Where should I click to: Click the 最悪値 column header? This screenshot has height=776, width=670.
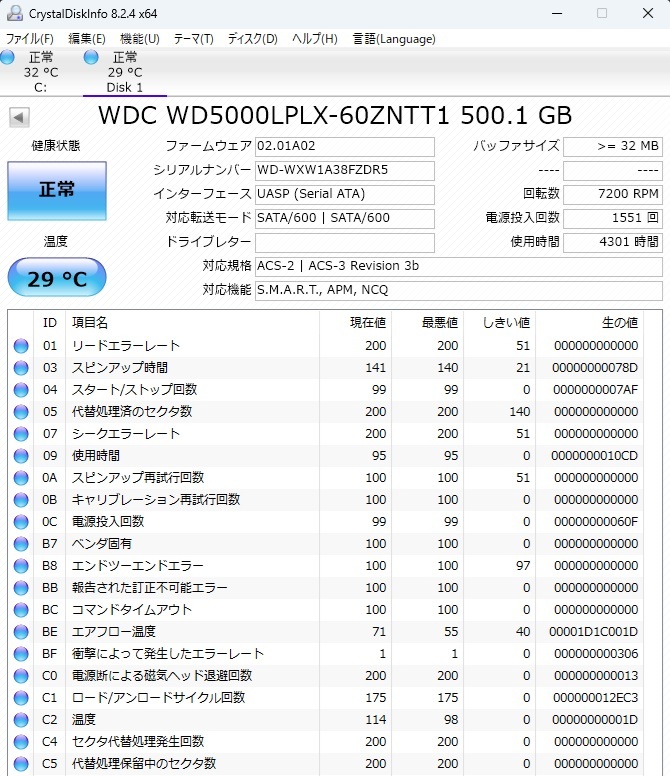427,323
